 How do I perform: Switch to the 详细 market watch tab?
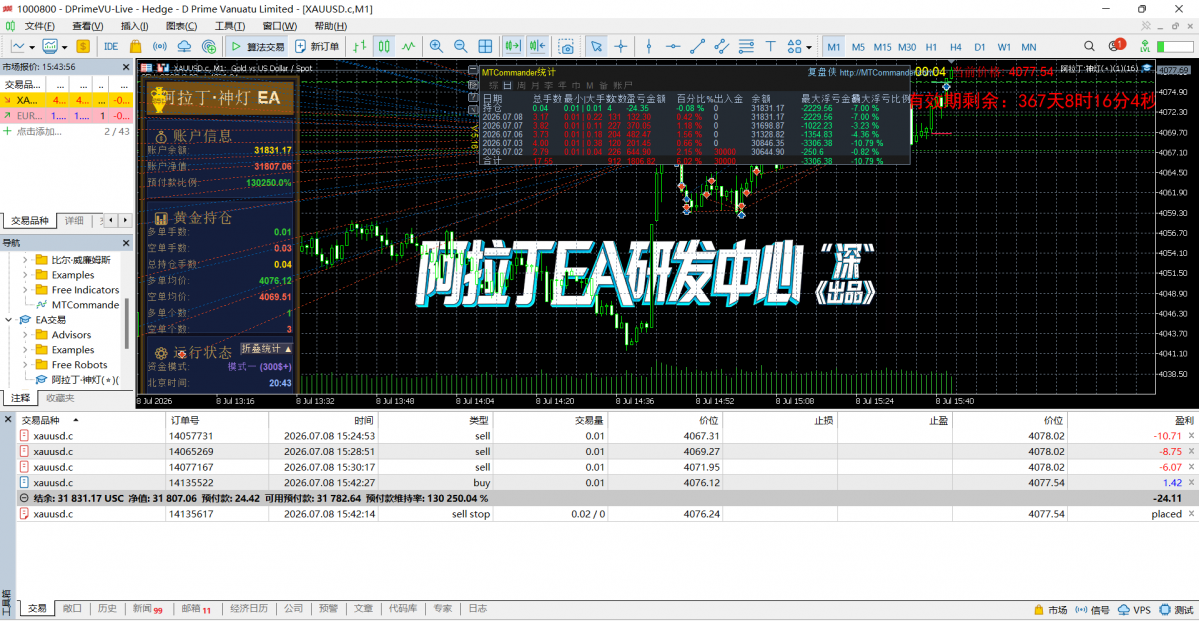tap(73, 221)
